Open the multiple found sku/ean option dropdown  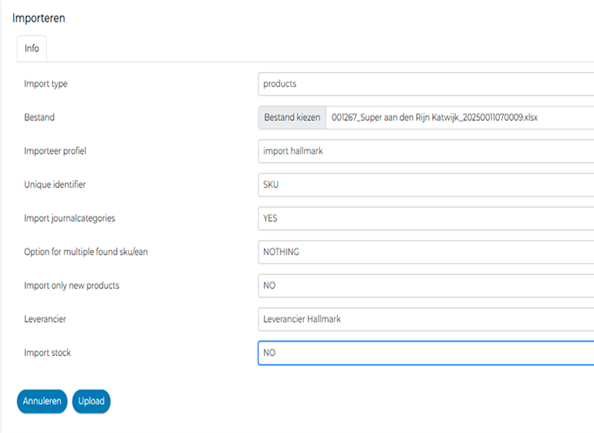[x=426, y=252]
